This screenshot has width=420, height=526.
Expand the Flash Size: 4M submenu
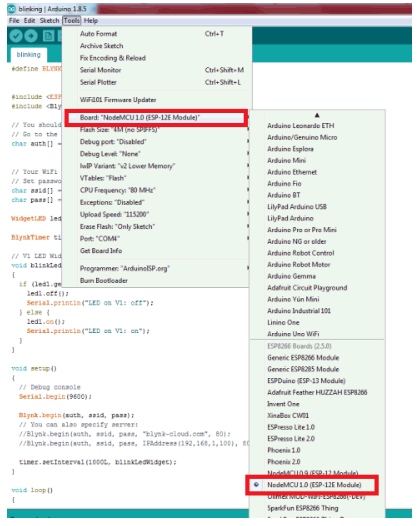coord(156,129)
